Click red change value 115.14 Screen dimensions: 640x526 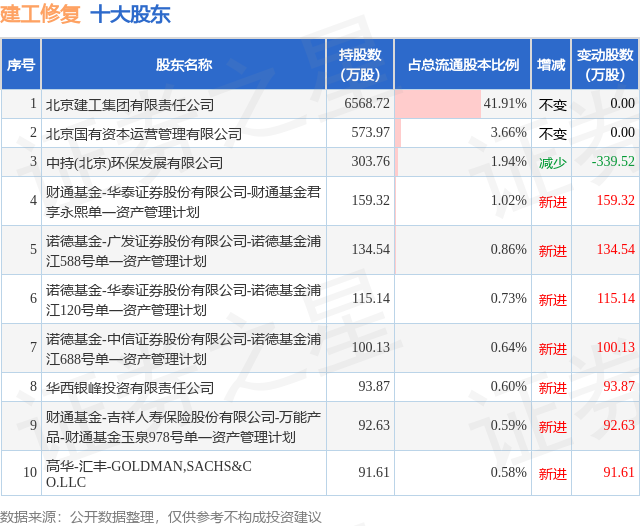(x=616, y=298)
